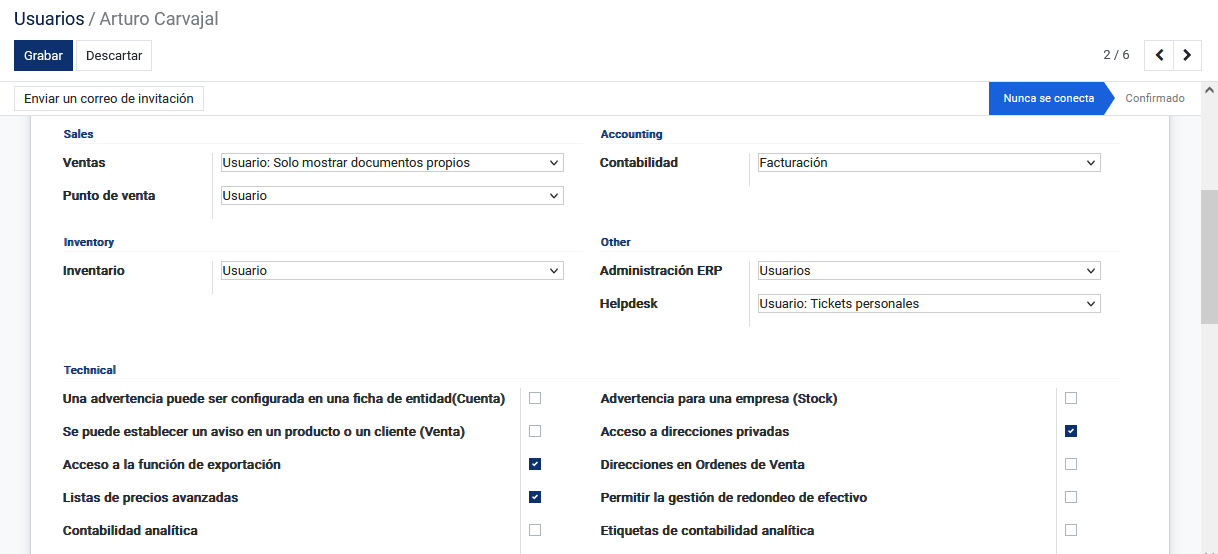The width and height of the screenshot is (1218, 554).
Task: Click the Punto de venta field label
Action: point(109,196)
